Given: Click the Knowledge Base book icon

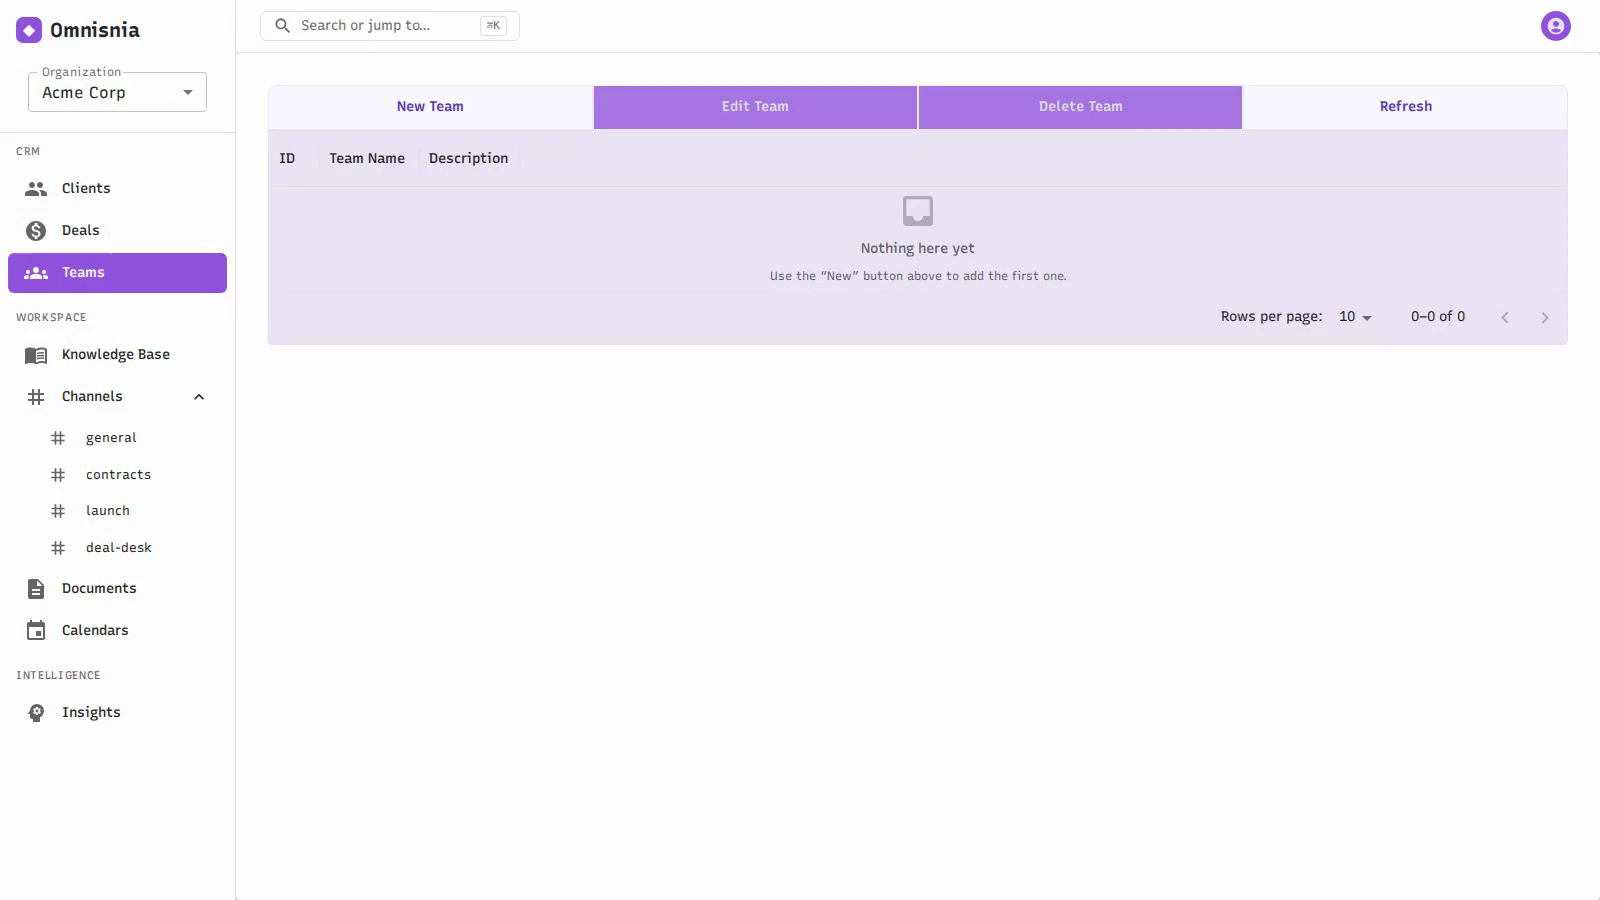Looking at the screenshot, I should point(36,355).
